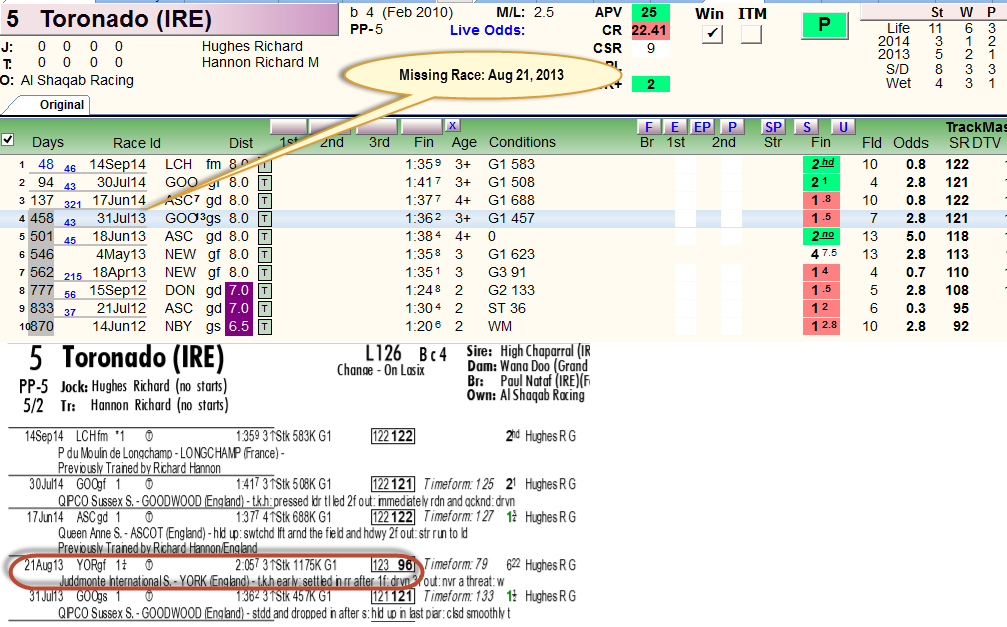1007x627 pixels.
Task: Enable the ITM checkbox
Action: click(751, 34)
